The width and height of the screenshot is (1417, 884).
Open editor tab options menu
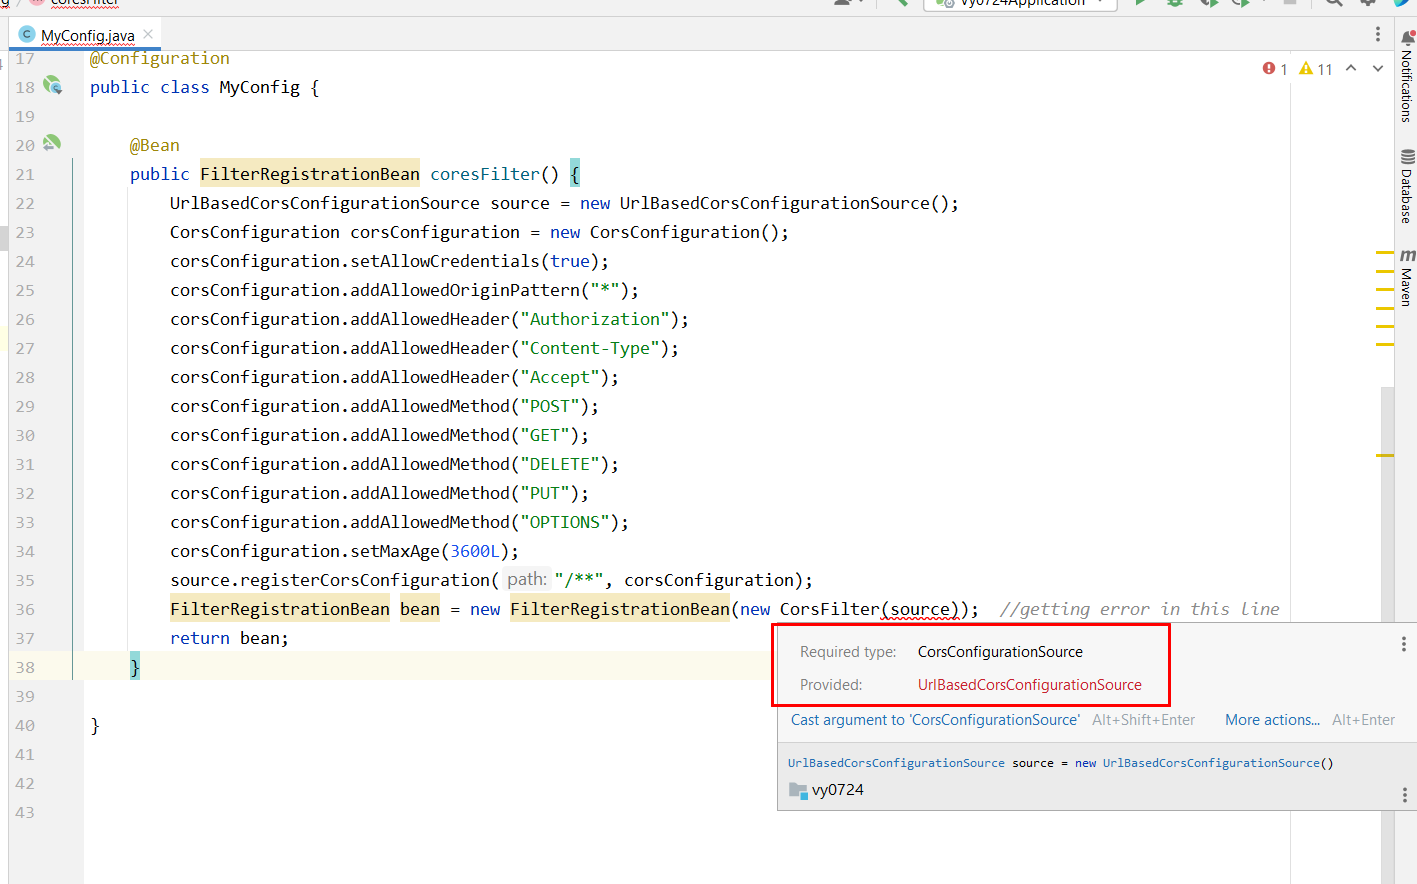click(1377, 35)
